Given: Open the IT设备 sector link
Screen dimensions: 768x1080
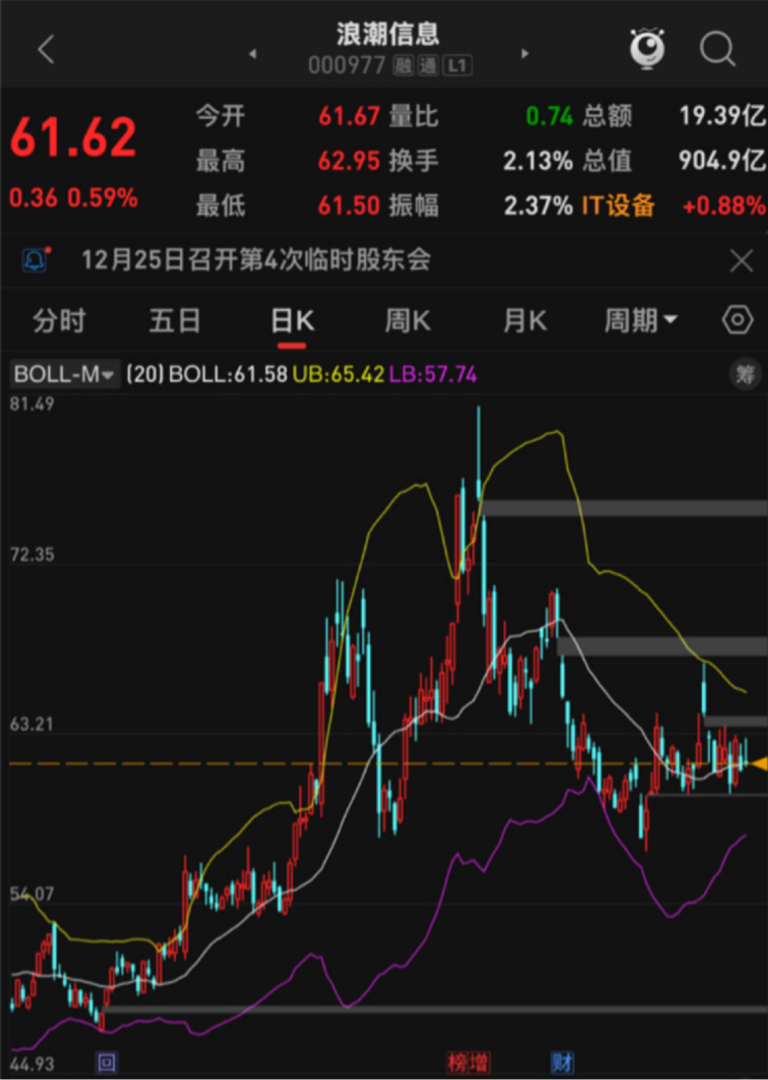Looking at the screenshot, I should [x=618, y=205].
